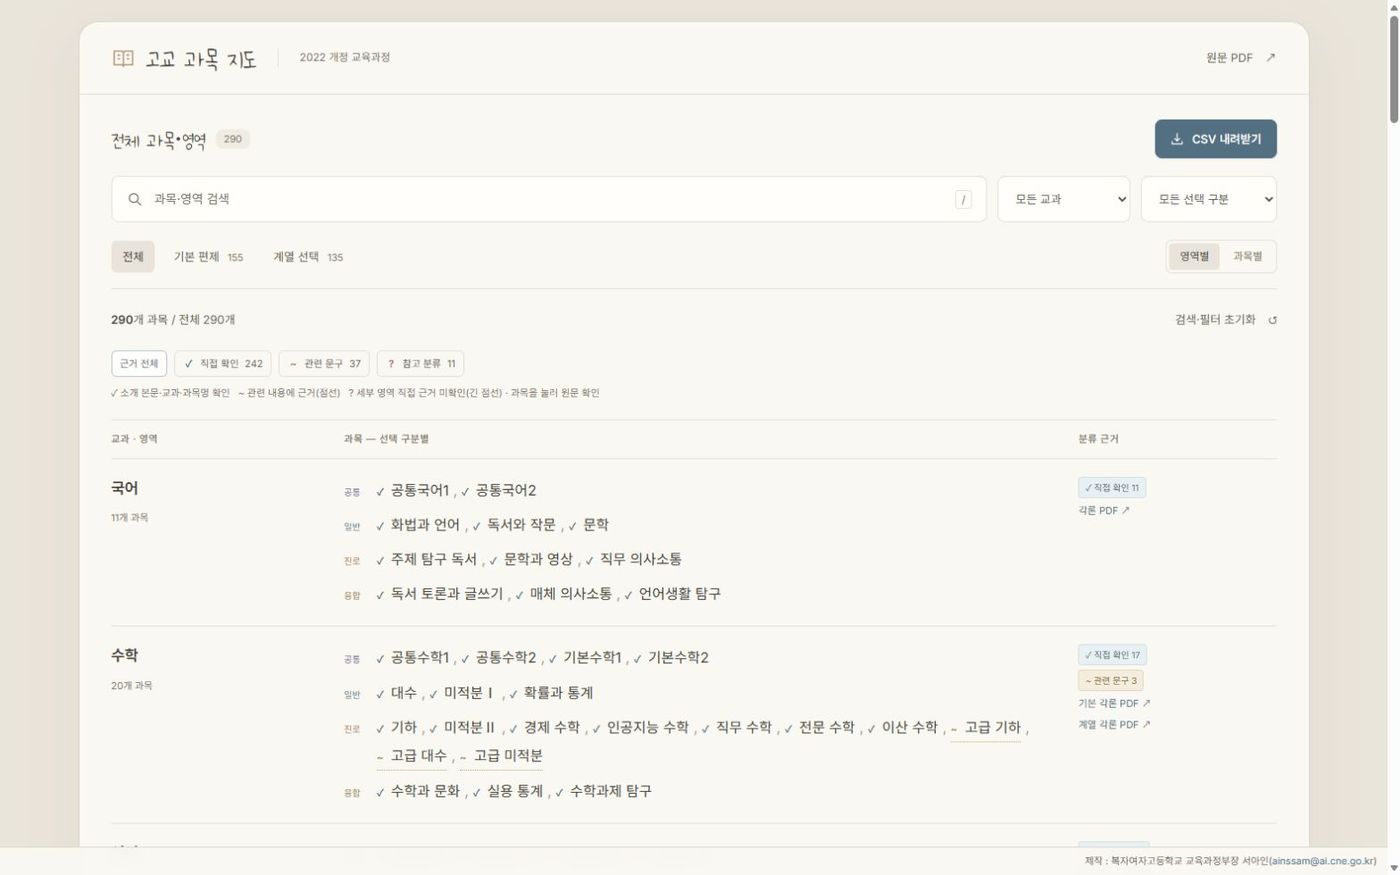
Task: Click the 과목·영역 검색 input field
Action: [549, 199]
